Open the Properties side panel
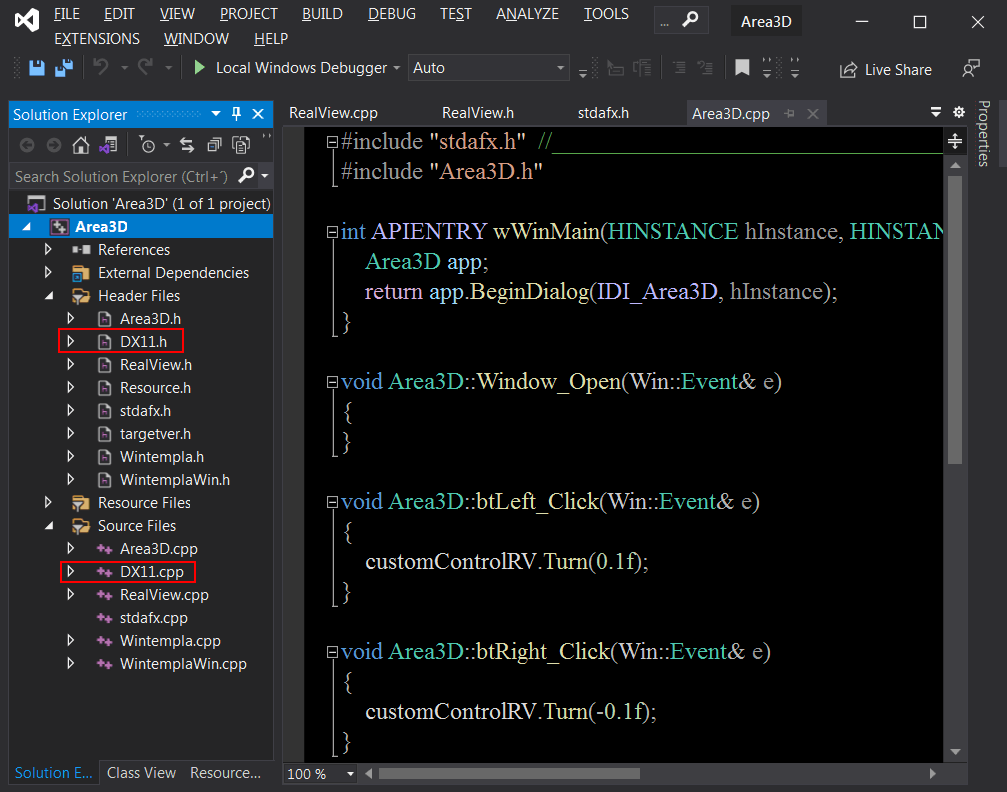The image size is (1007, 792). click(x=983, y=134)
